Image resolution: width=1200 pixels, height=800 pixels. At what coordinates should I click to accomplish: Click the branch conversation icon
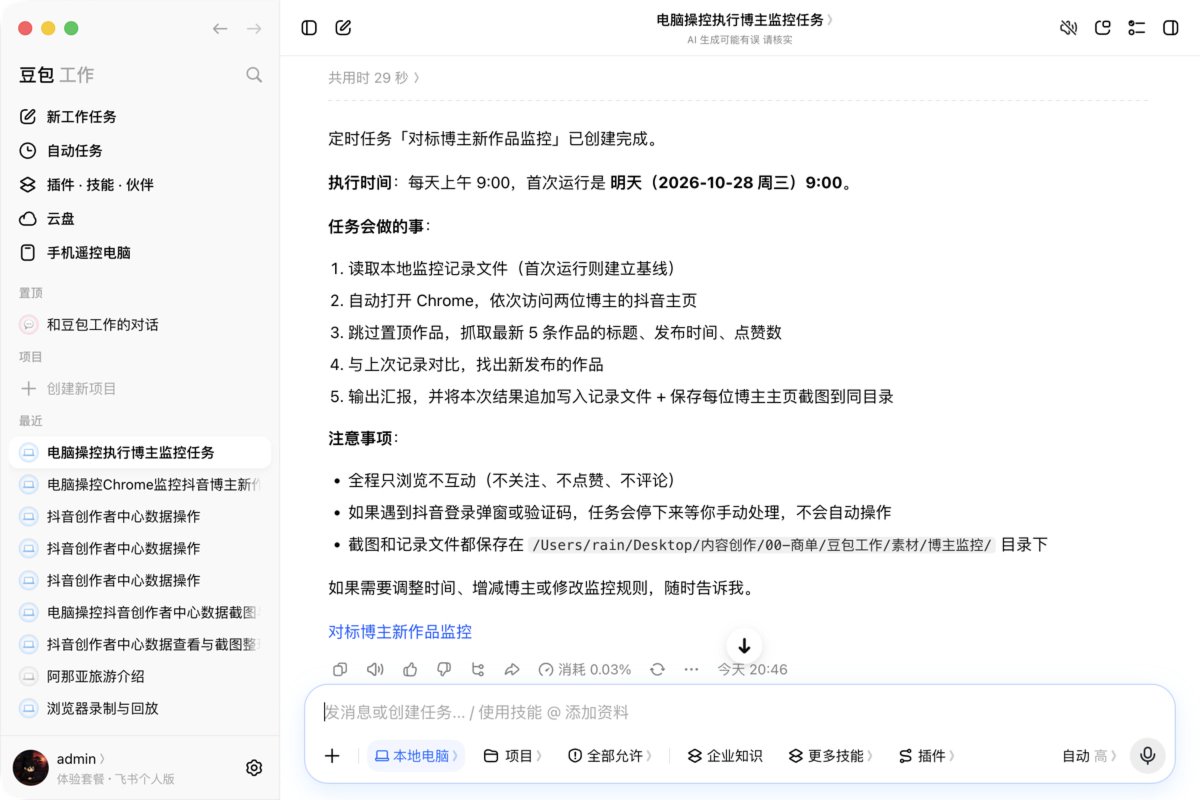point(478,669)
